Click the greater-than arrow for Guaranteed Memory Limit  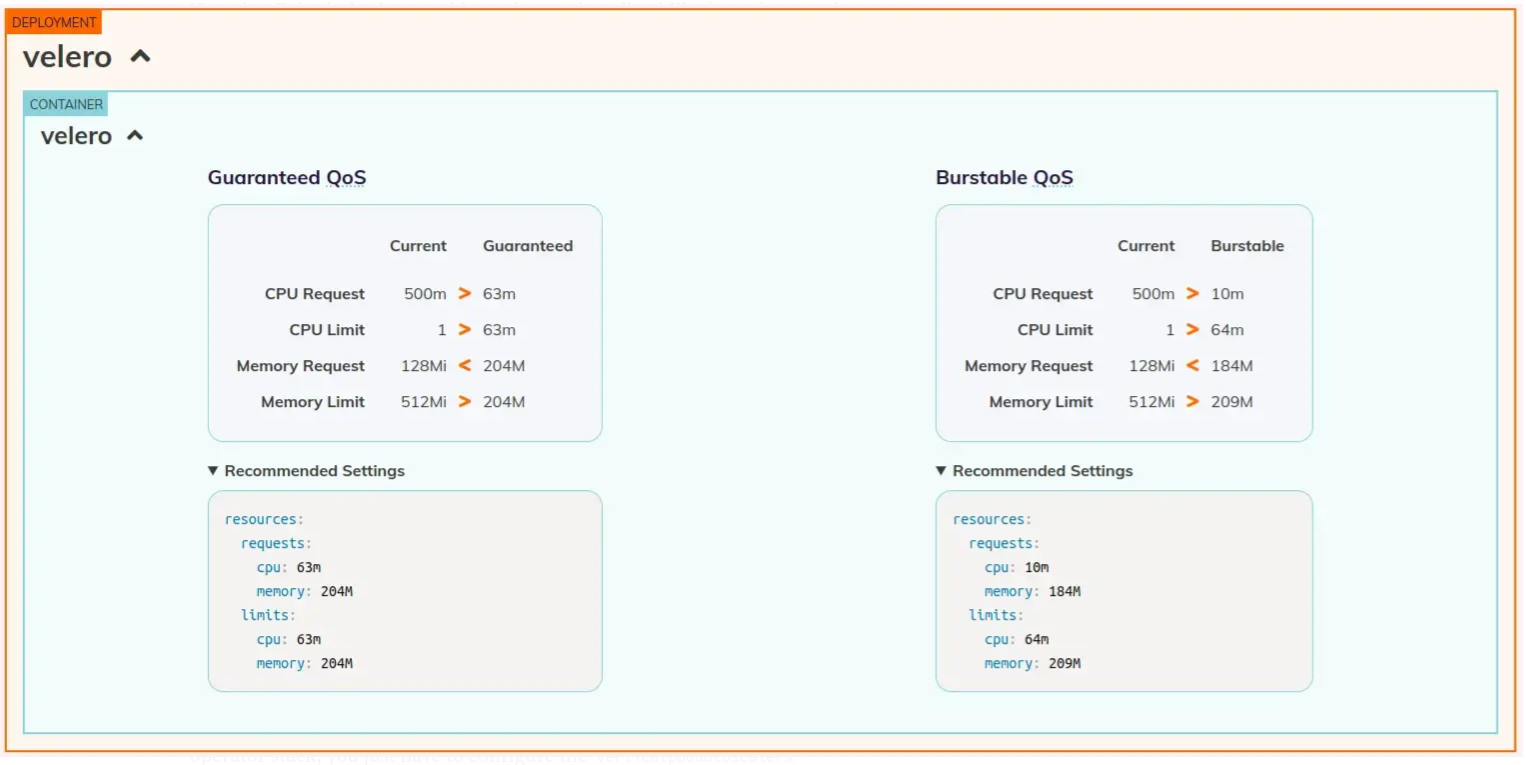click(x=464, y=402)
